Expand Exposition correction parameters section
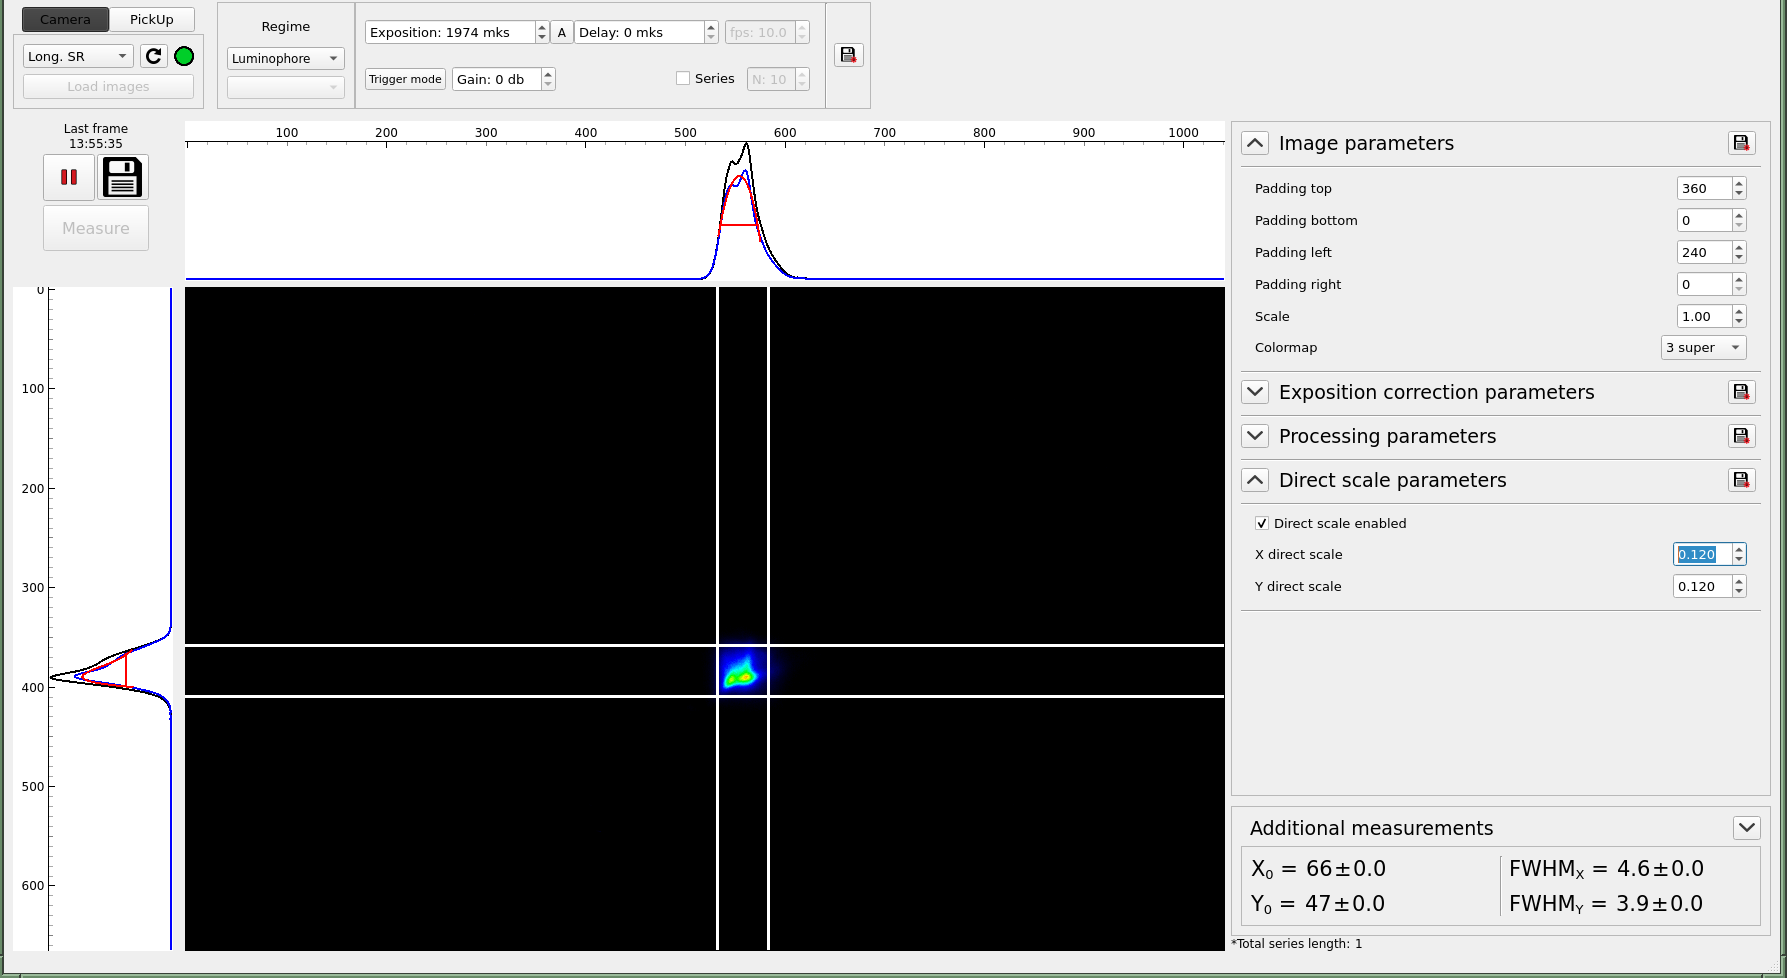Screen dimensions: 1787x978 (x=1255, y=392)
